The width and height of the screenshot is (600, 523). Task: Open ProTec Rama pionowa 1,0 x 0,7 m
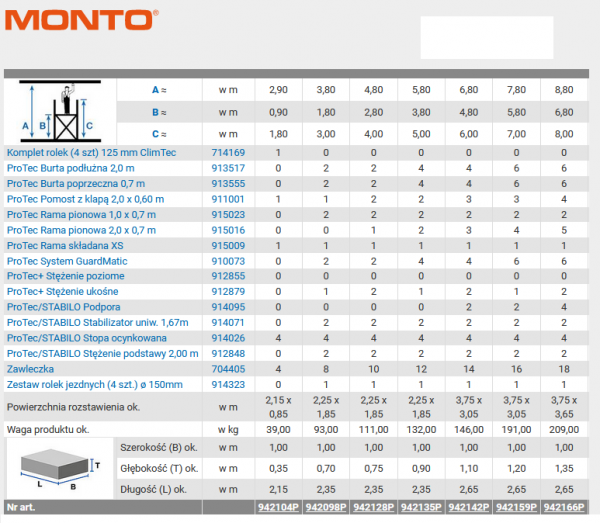81,215
